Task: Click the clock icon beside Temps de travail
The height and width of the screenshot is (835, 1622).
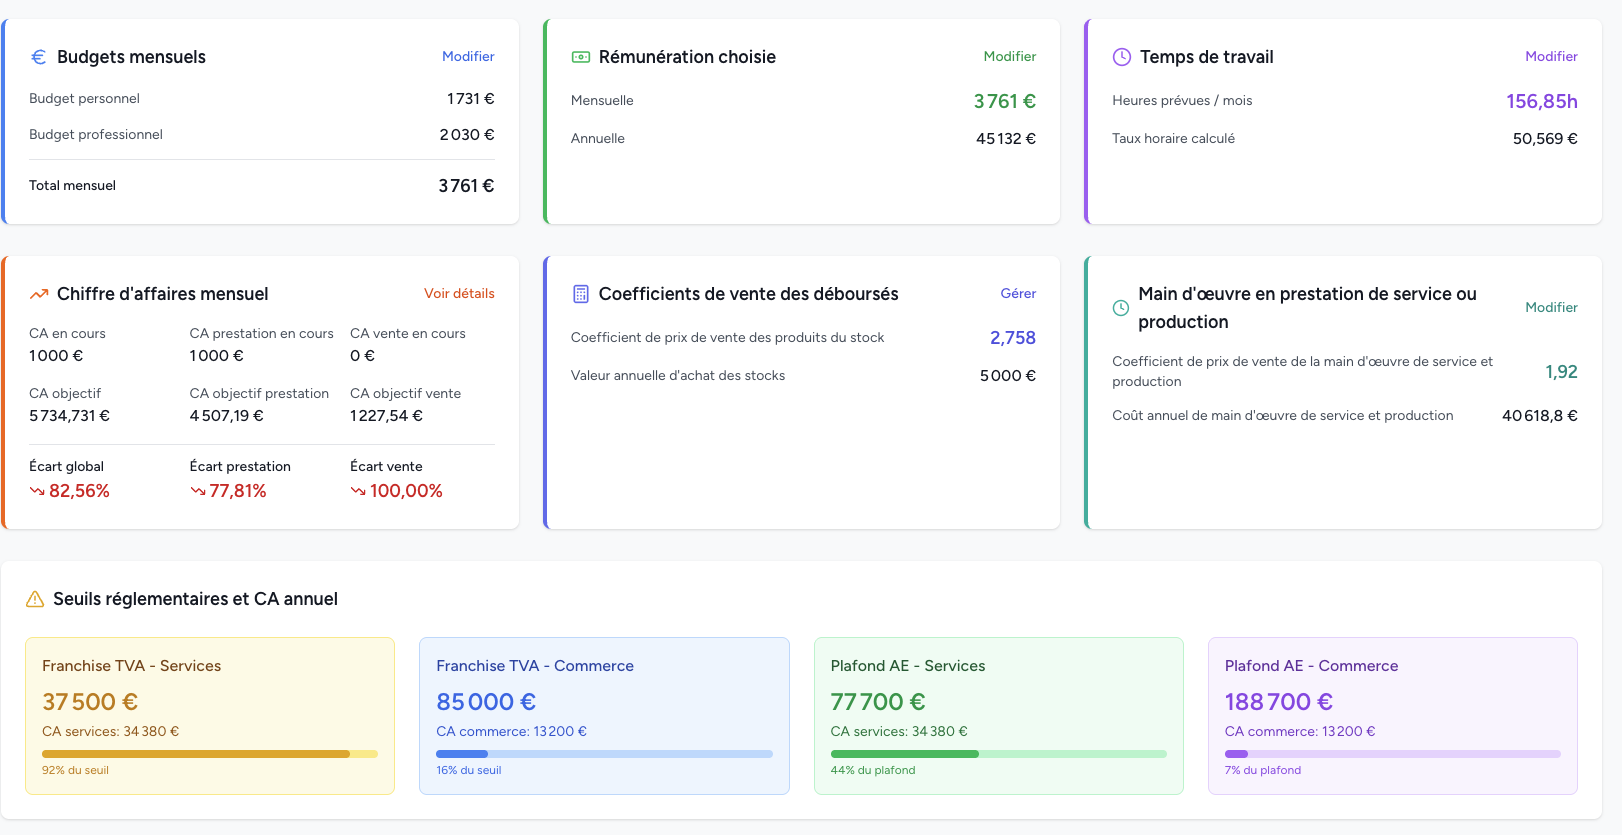Action: pos(1122,57)
